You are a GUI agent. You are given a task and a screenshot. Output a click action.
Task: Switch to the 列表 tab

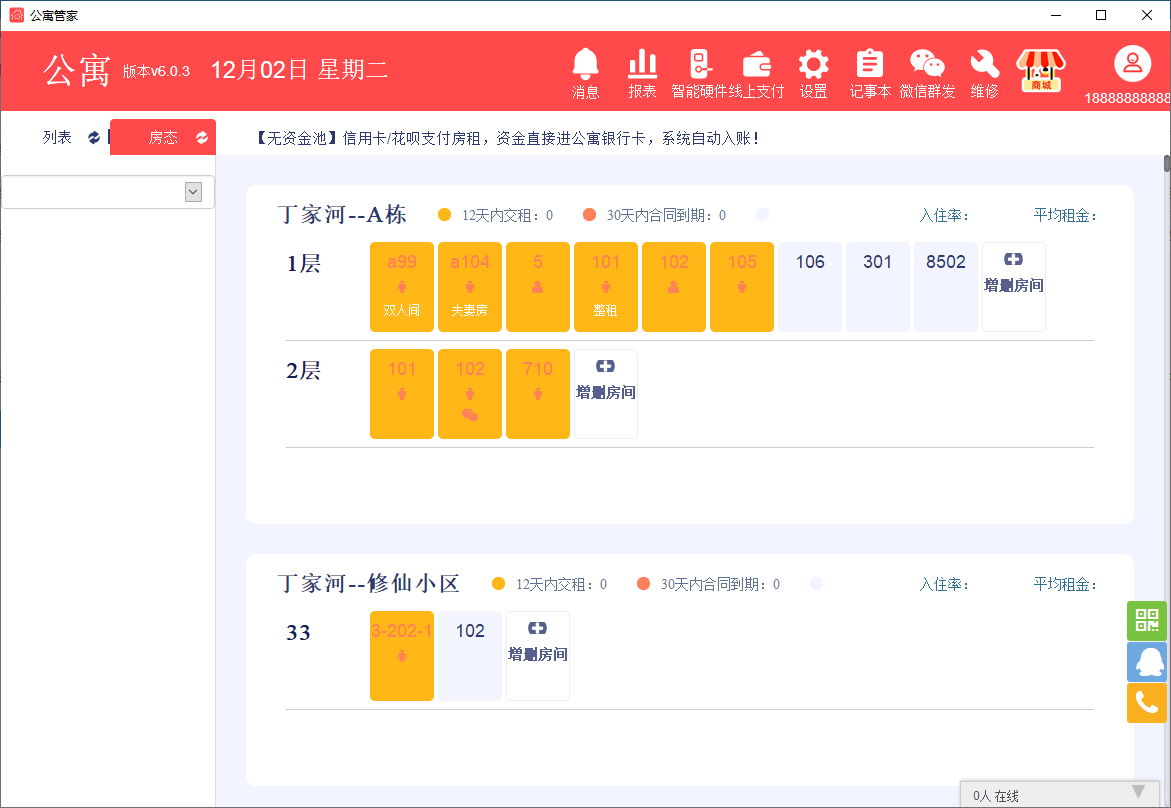click(58, 137)
